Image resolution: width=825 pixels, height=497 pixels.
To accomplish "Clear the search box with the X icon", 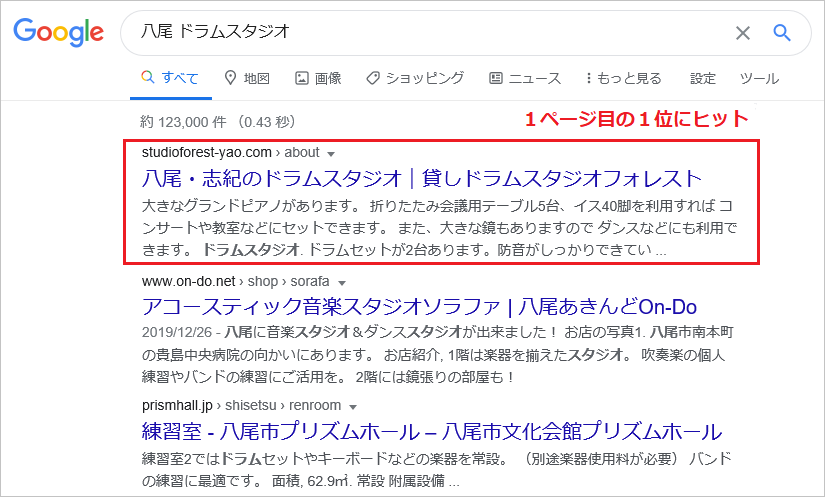I will click(x=742, y=33).
